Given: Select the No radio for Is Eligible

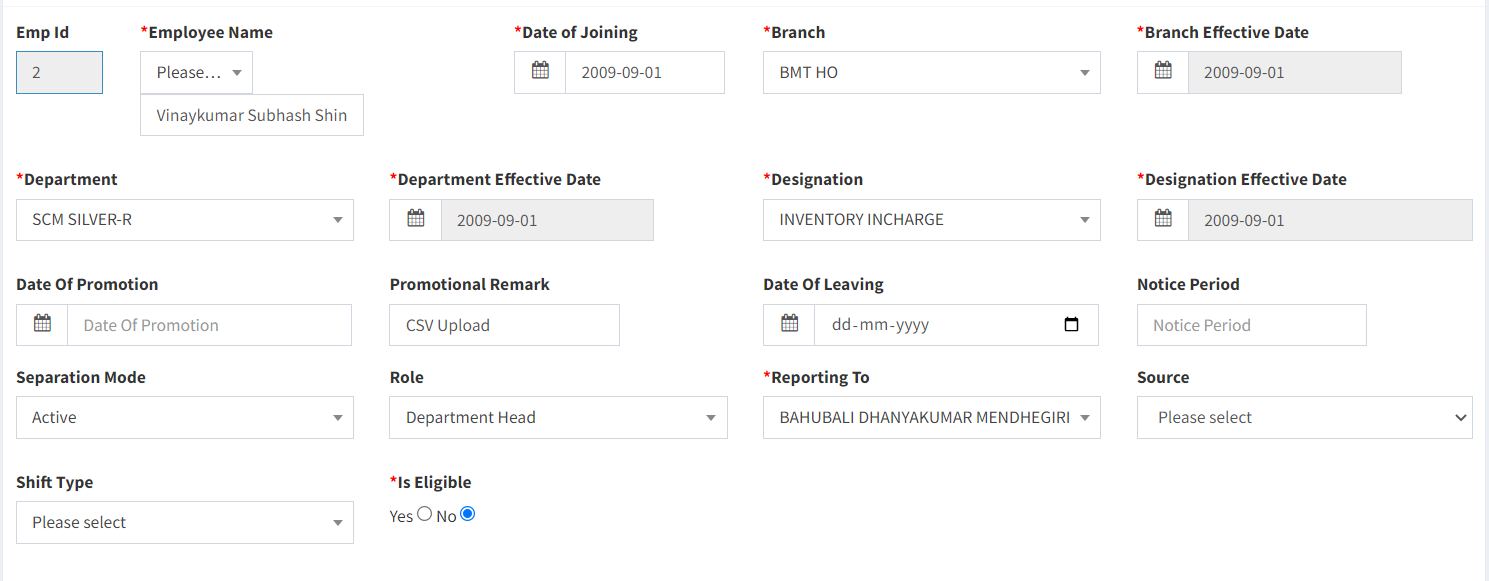Looking at the screenshot, I should pyautogui.click(x=468, y=514).
